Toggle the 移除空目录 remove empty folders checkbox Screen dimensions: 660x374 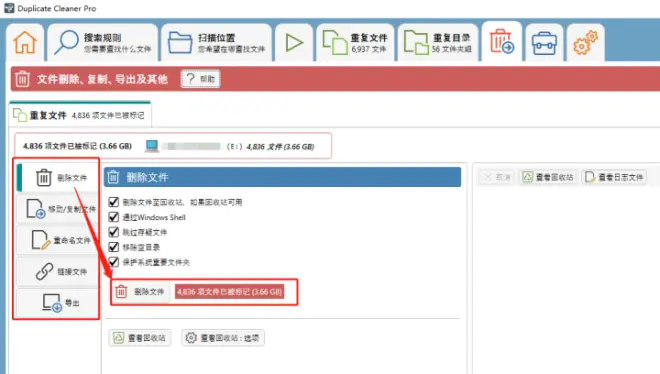point(113,247)
